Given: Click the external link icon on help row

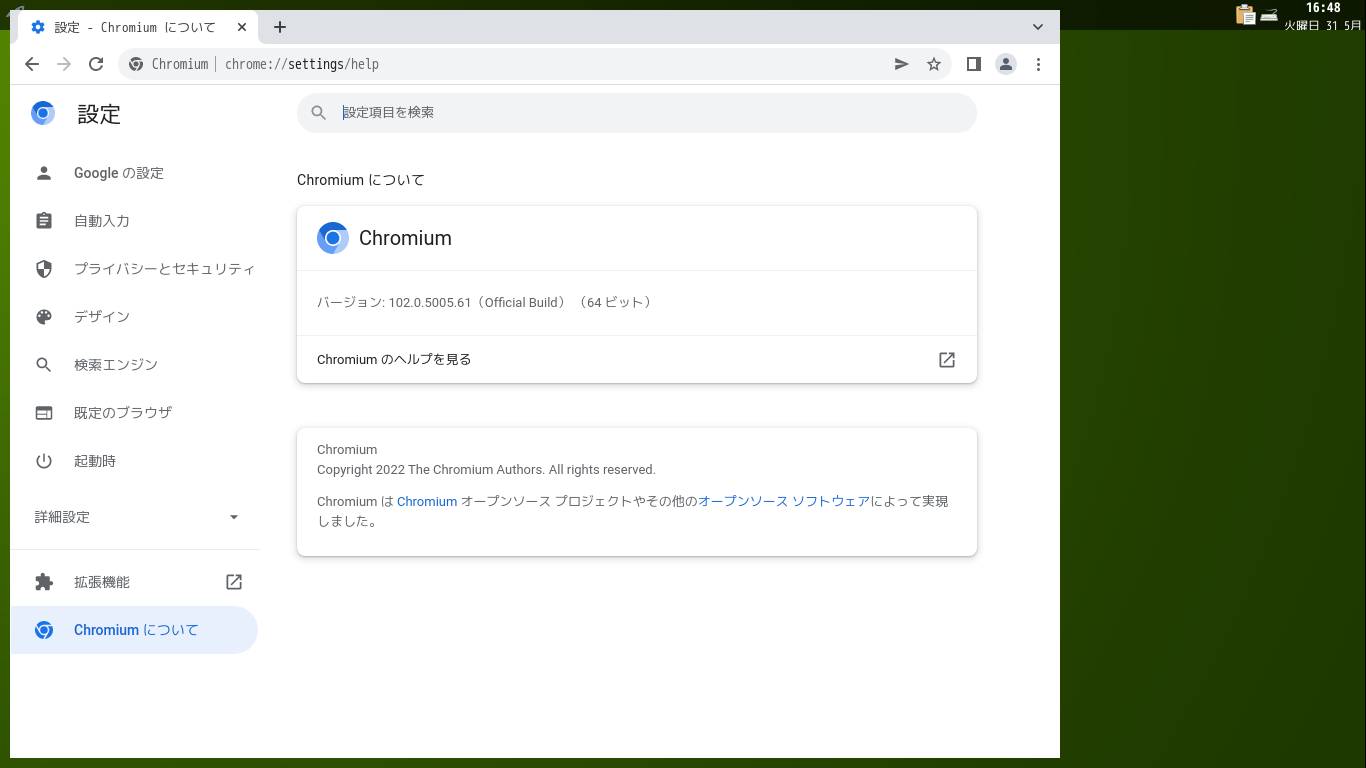Looking at the screenshot, I should coord(947,359).
